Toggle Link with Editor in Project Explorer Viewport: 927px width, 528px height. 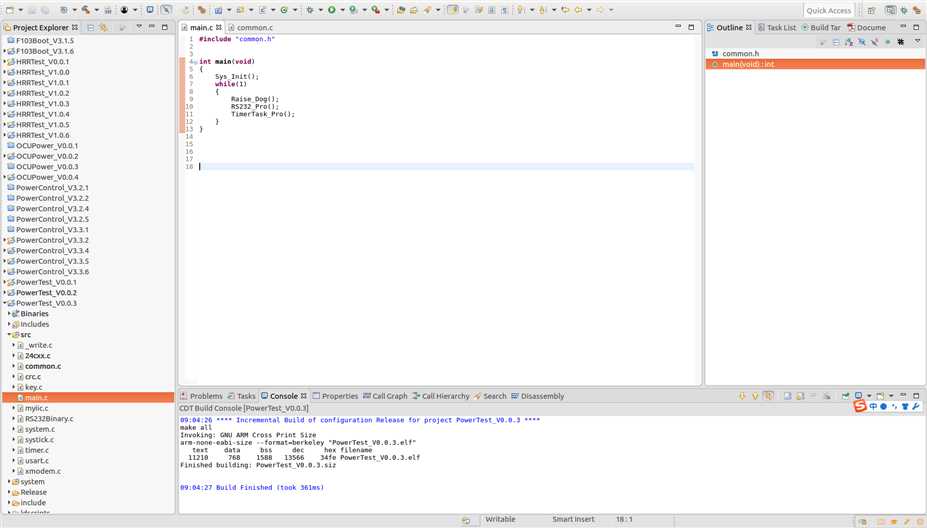tap(103, 27)
